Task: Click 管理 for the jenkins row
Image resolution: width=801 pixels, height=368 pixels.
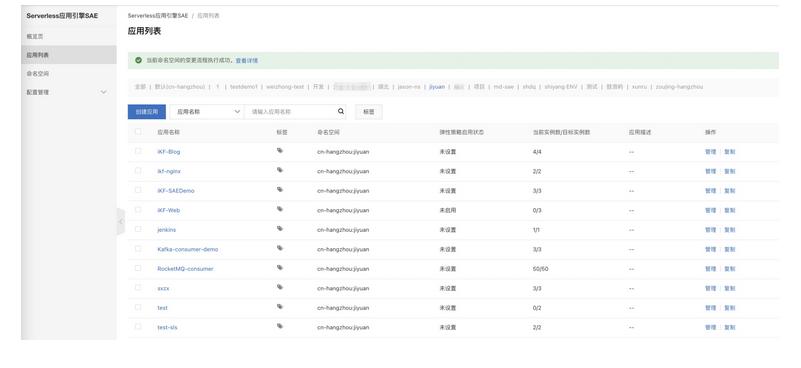Action: (710, 230)
